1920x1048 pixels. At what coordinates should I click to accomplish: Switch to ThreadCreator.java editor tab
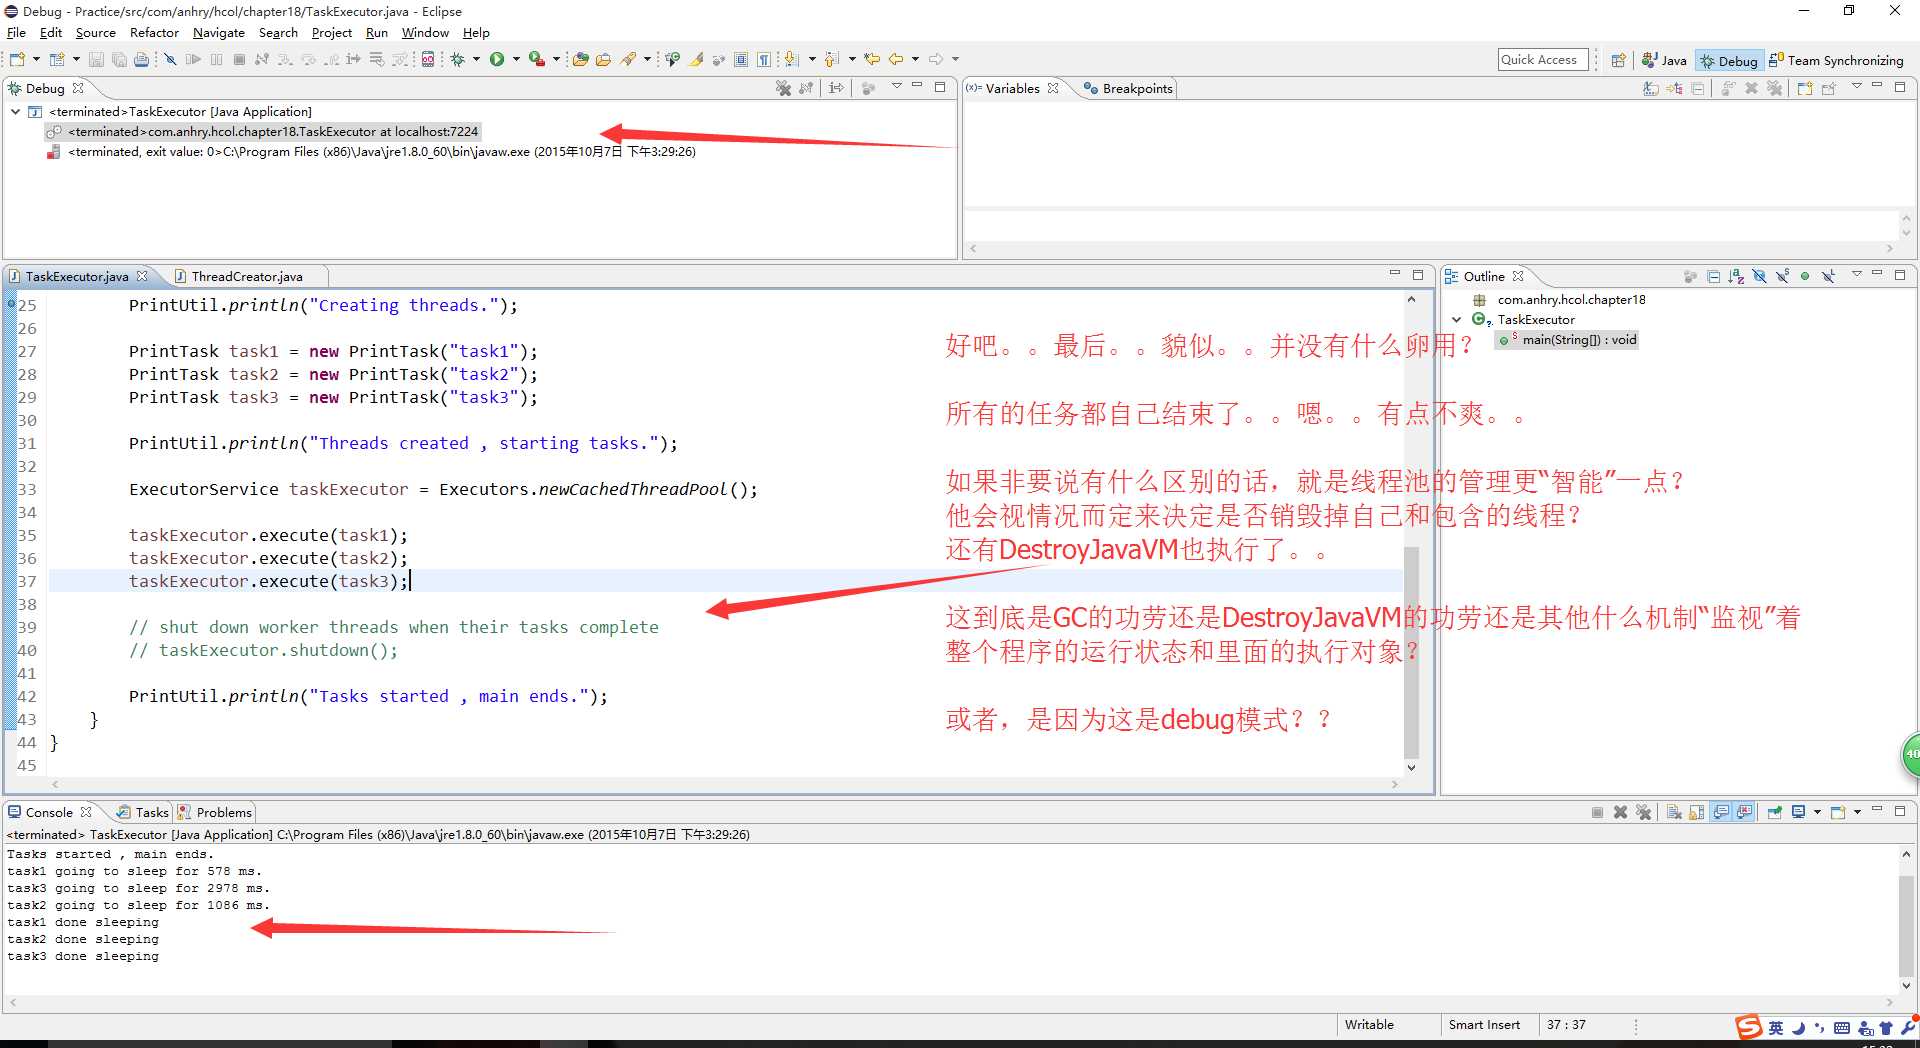[x=247, y=277]
